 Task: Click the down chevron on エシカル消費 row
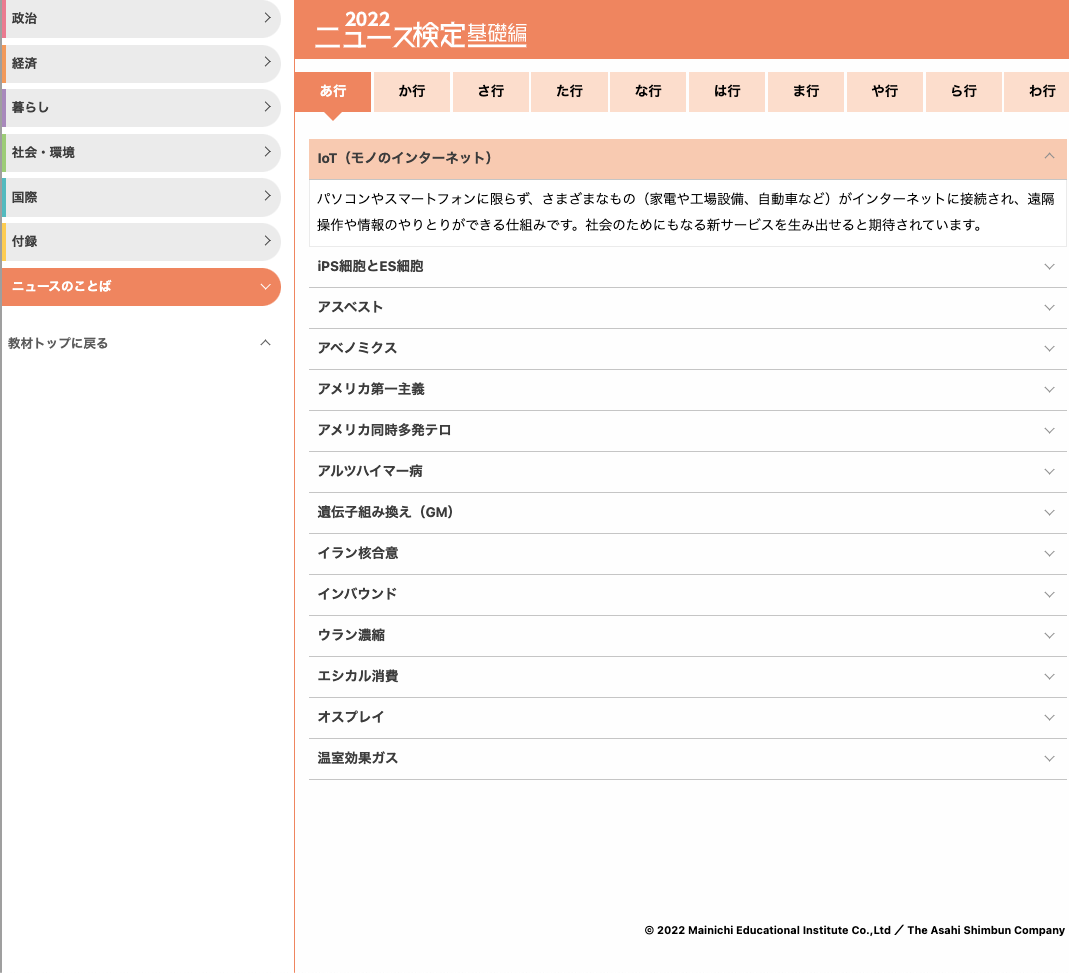point(1049,676)
